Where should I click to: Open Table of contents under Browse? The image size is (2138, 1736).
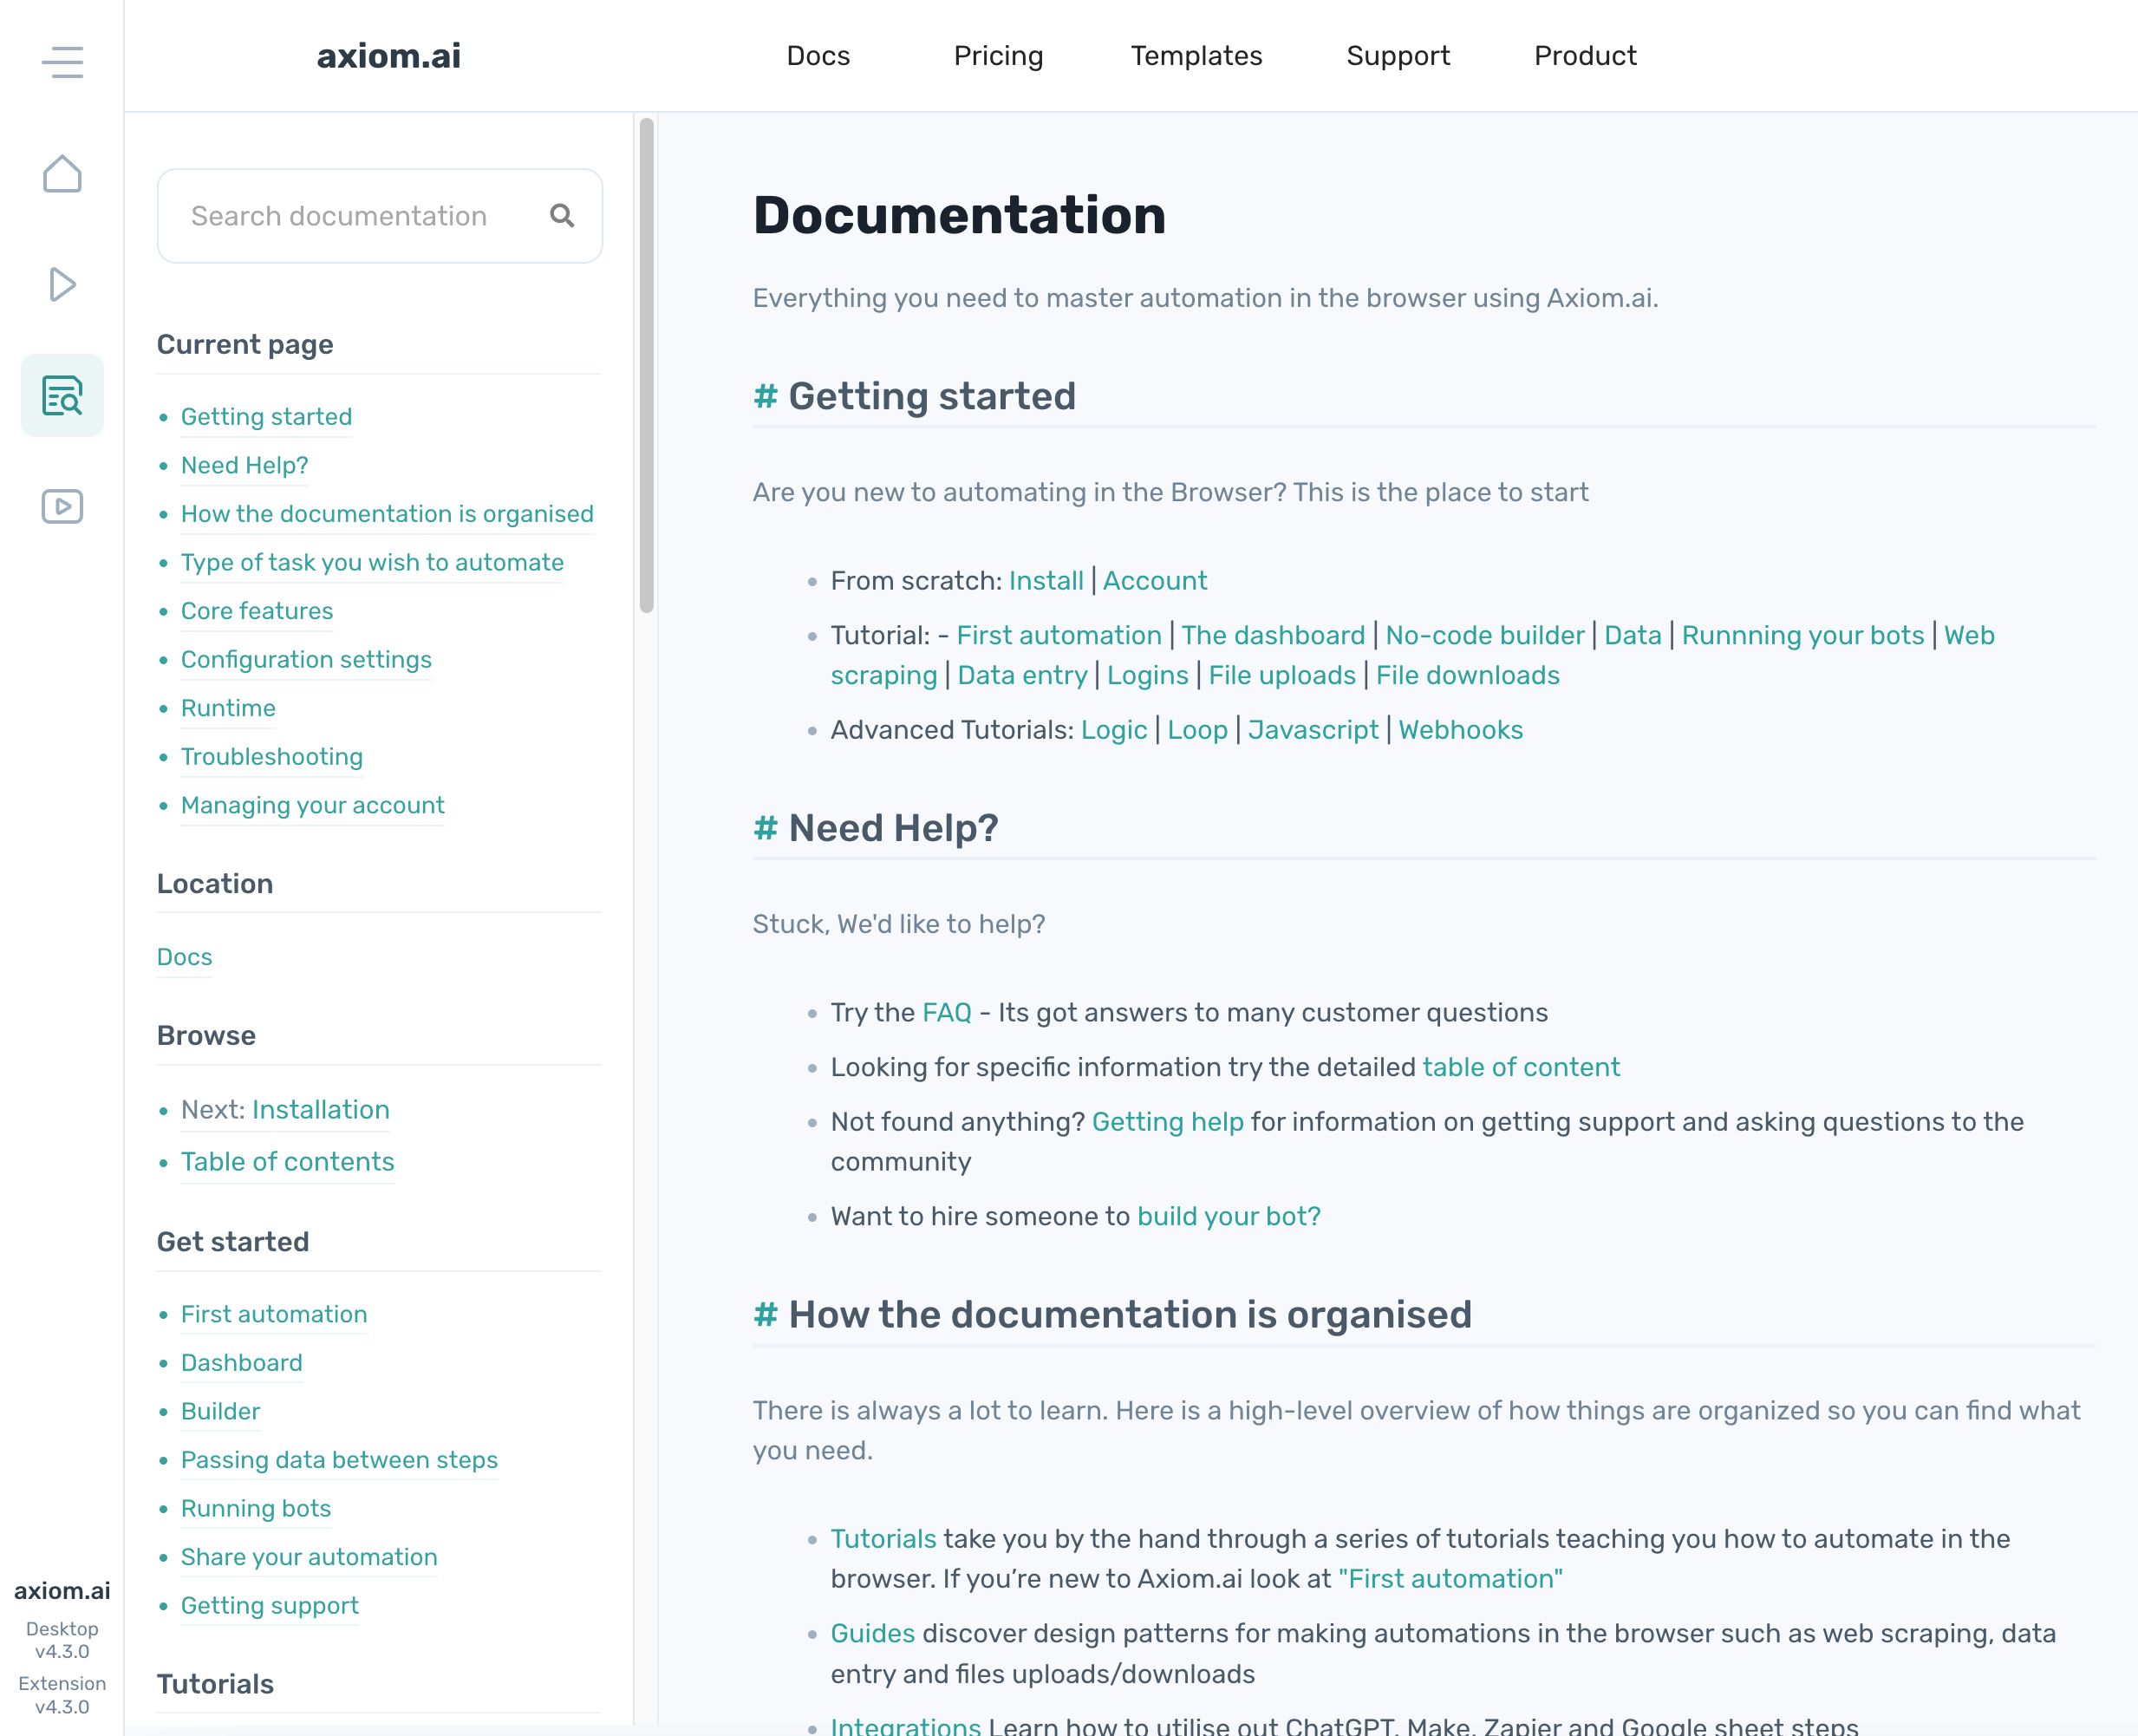pyautogui.click(x=287, y=1162)
